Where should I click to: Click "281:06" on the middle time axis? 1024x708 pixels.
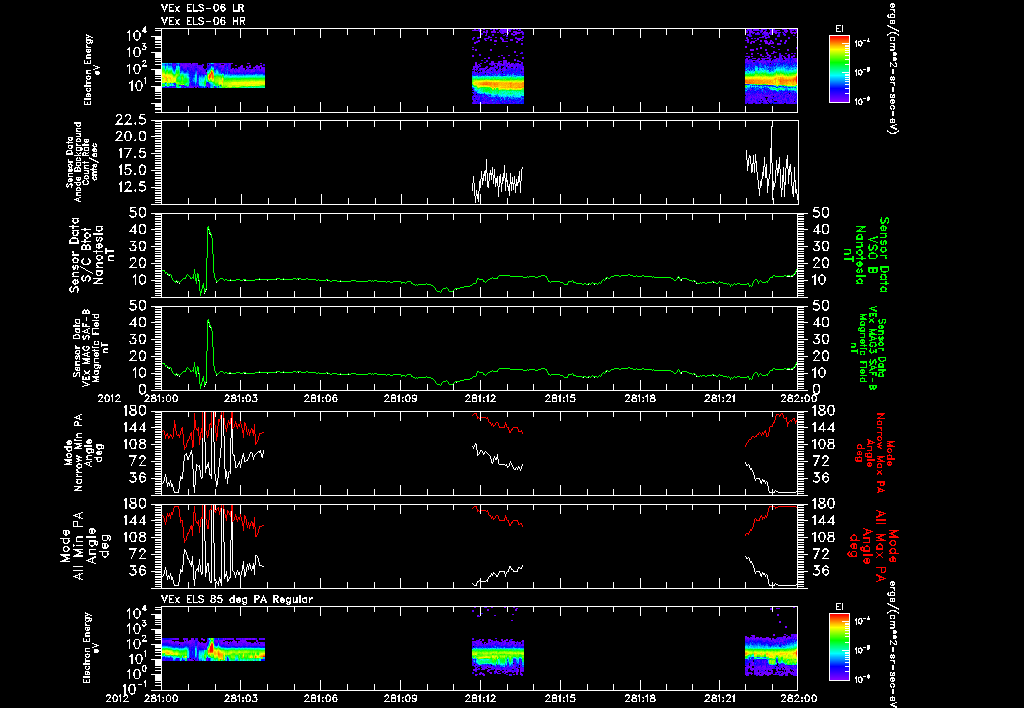[320, 398]
